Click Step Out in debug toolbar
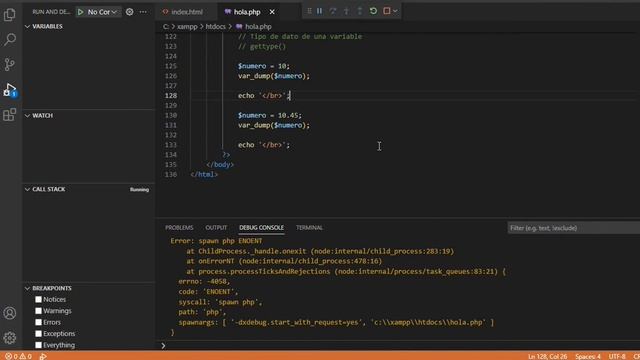Screen dimensions: 640x360 pos(360,11)
